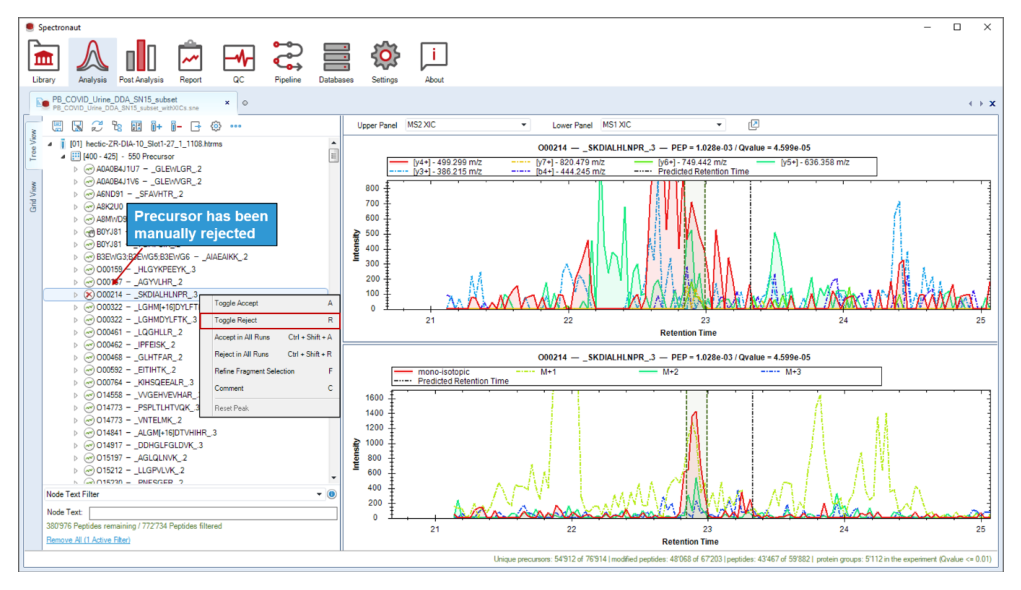The height and width of the screenshot is (590, 1021).
Task: Click the column layout toolbar icon
Action: pyautogui.click(x=136, y=126)
